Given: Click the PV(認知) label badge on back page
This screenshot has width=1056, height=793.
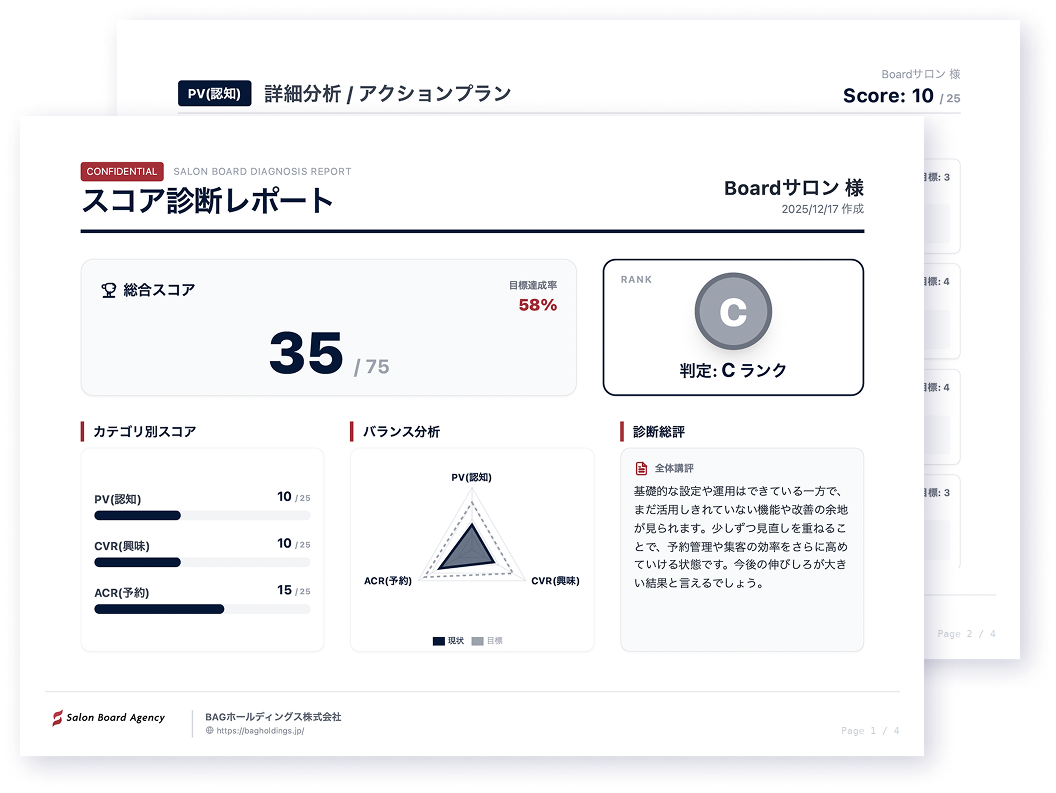Looking at the screenshot, I should [214, 94].
